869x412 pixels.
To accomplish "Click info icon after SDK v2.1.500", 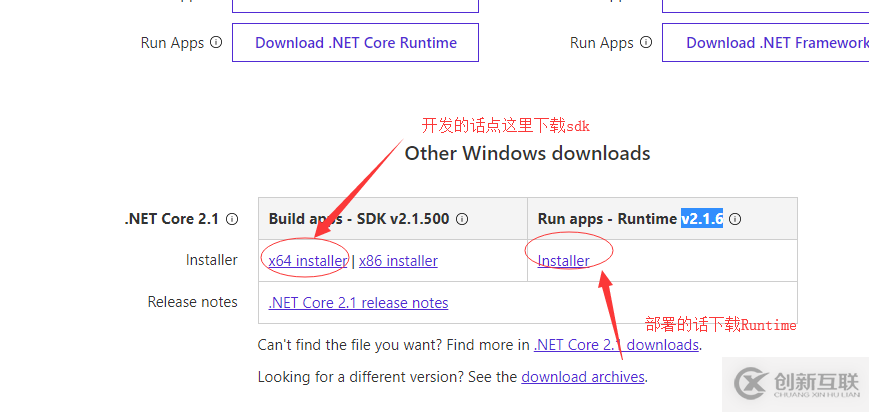I will click(463, 219).
